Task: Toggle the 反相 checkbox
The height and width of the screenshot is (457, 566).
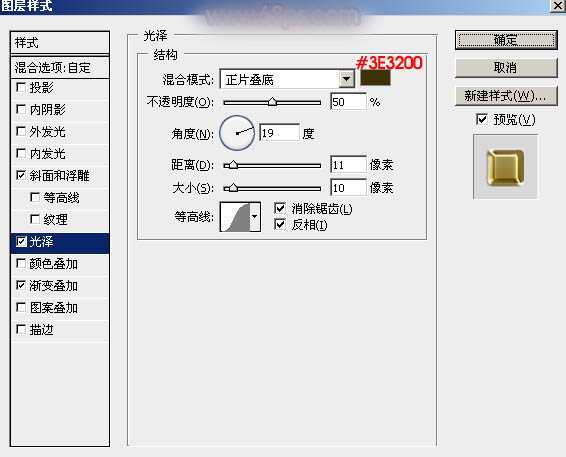Action: [280, 224]
